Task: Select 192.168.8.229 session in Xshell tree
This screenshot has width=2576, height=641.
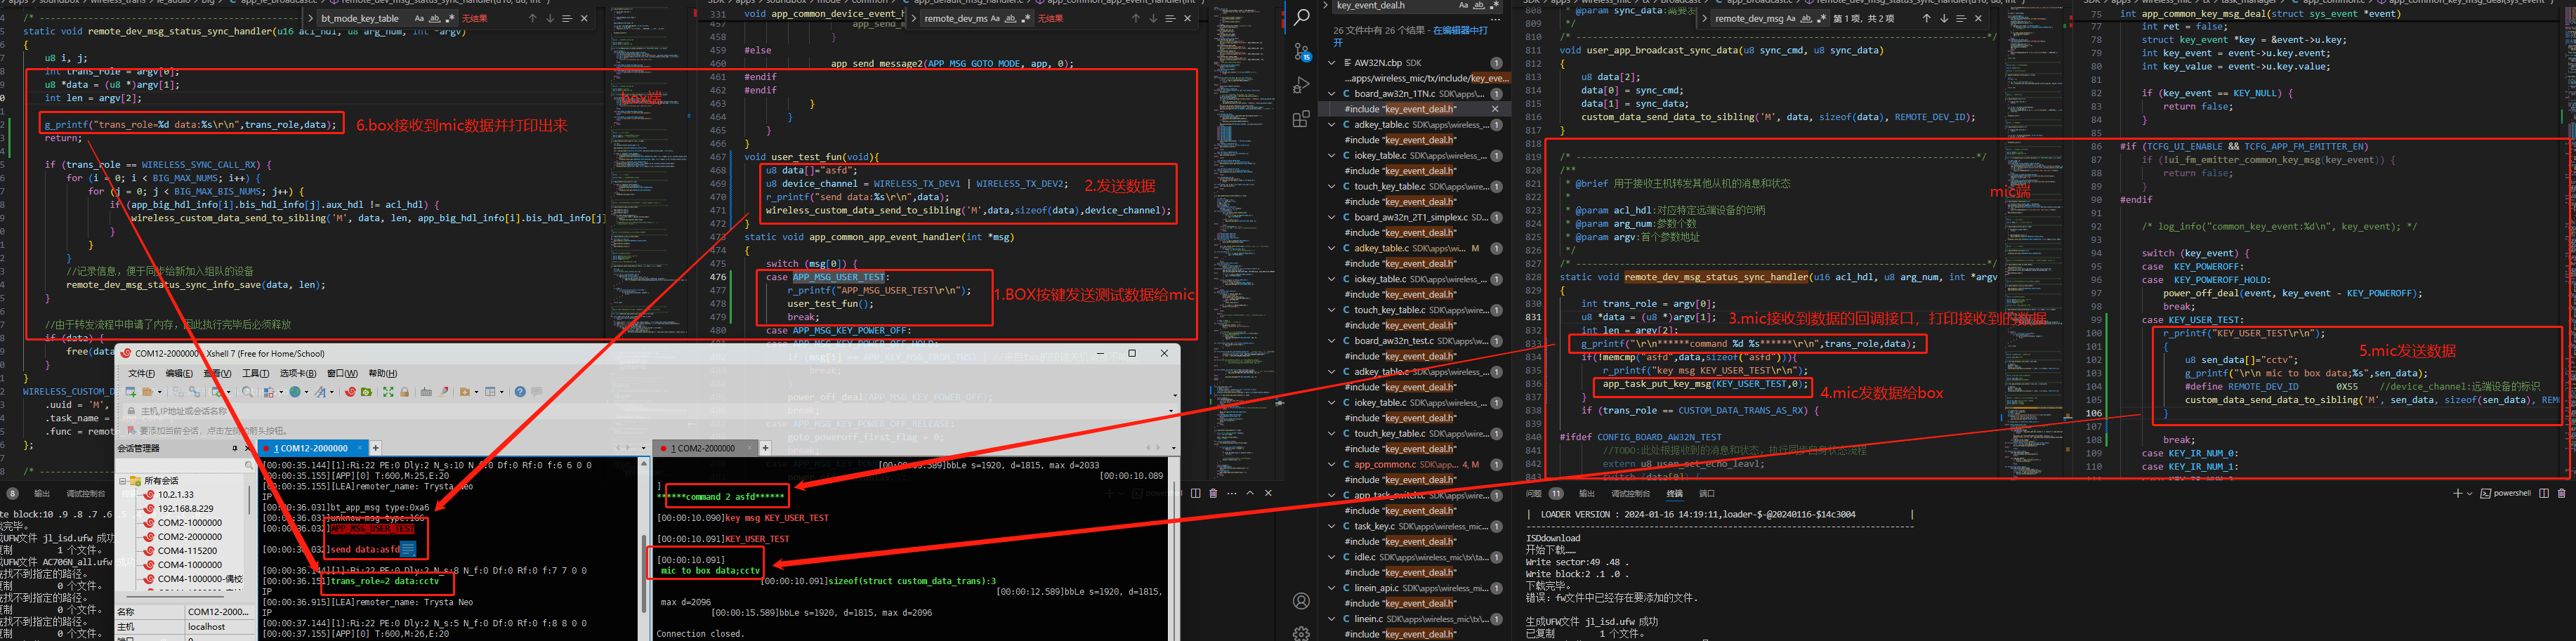Action: point(186,508)
